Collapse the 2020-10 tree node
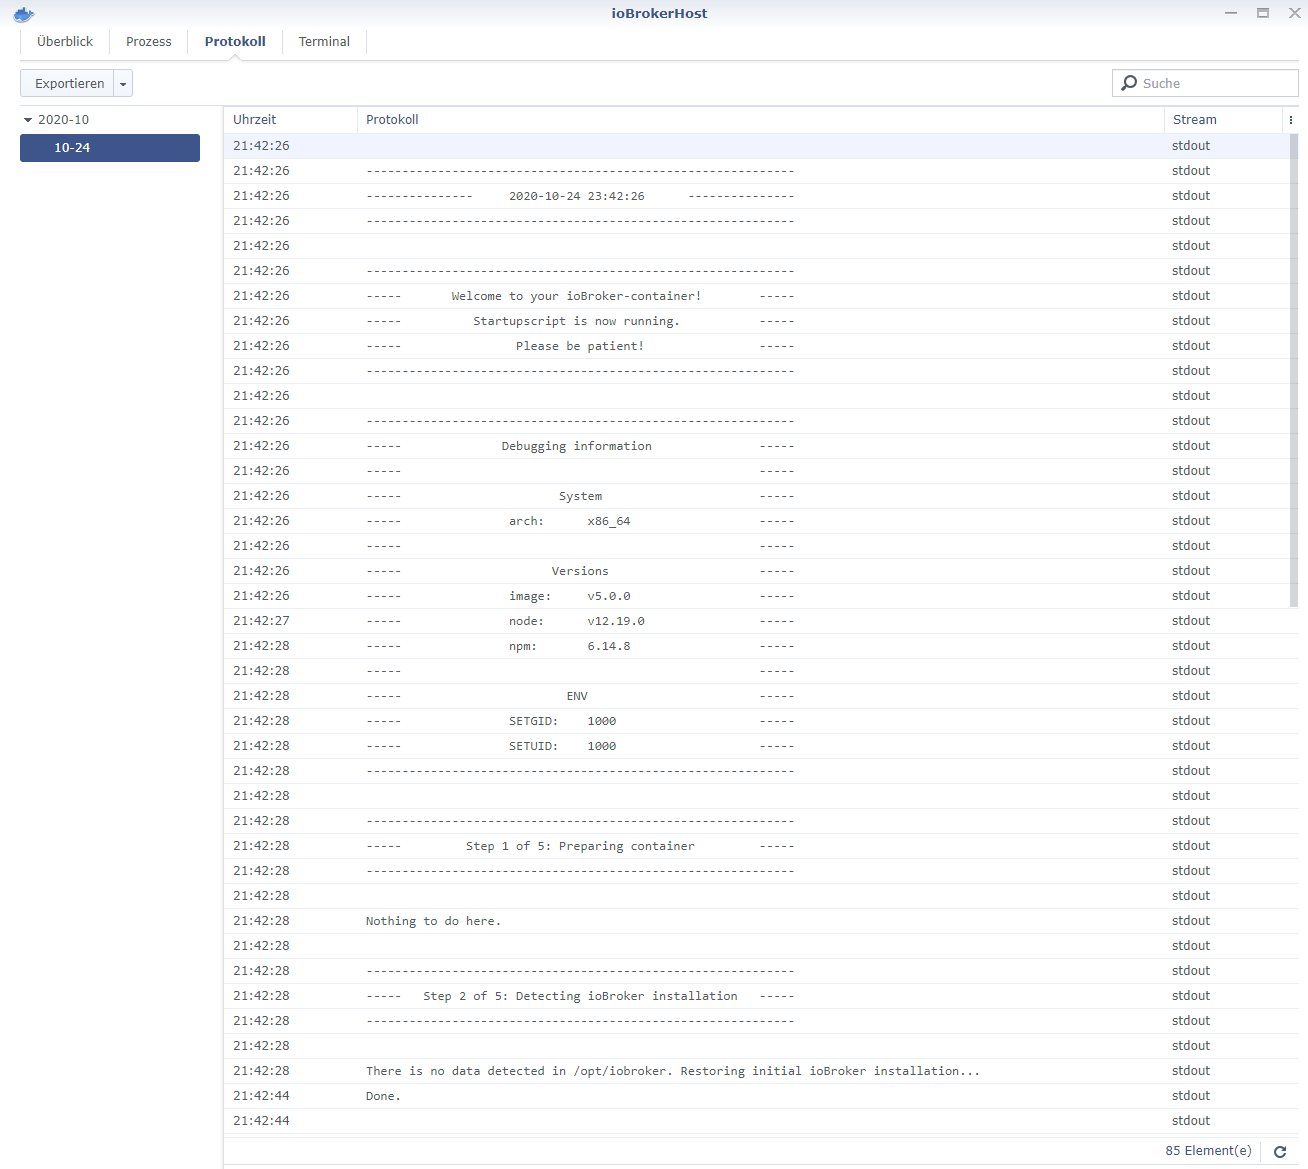 (x=28, y=120)
